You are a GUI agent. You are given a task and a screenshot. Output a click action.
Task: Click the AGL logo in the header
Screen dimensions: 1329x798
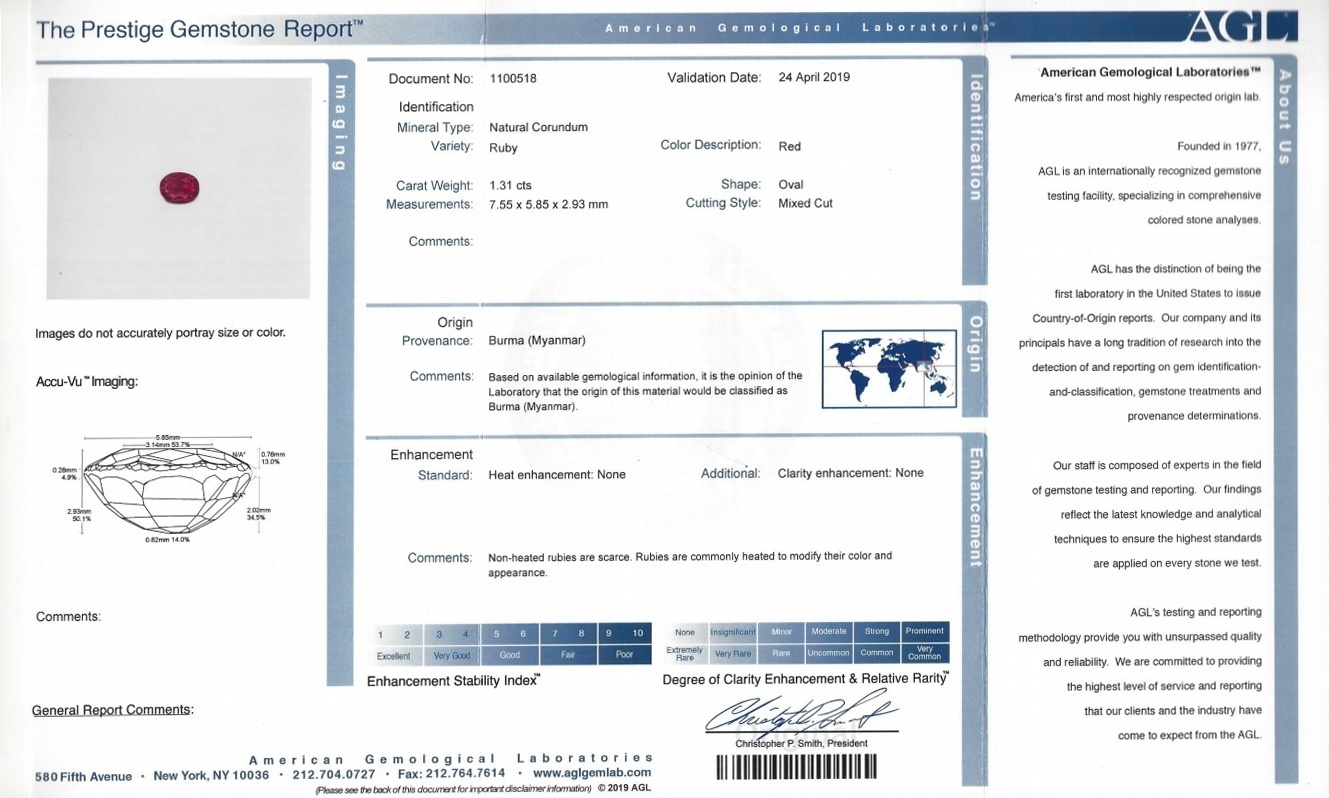point(1239,27)
